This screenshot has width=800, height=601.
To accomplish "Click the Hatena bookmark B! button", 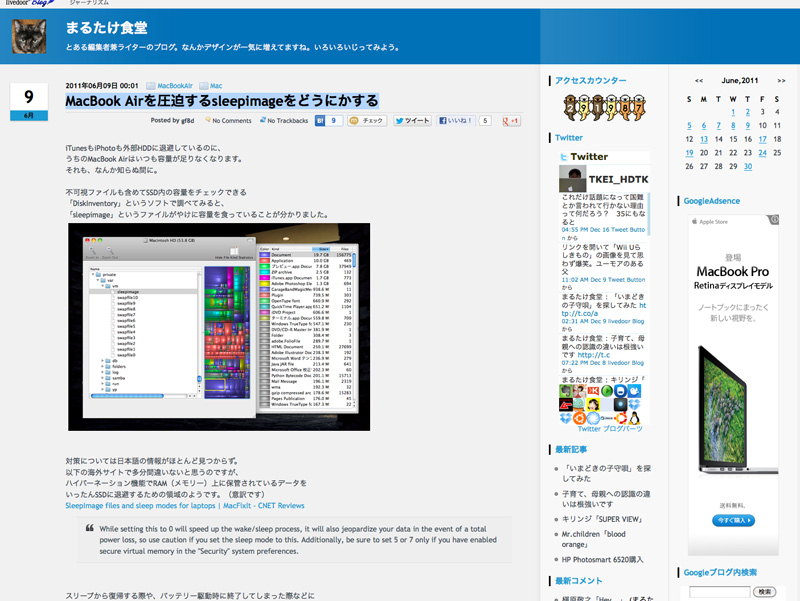I will [320, 120].
